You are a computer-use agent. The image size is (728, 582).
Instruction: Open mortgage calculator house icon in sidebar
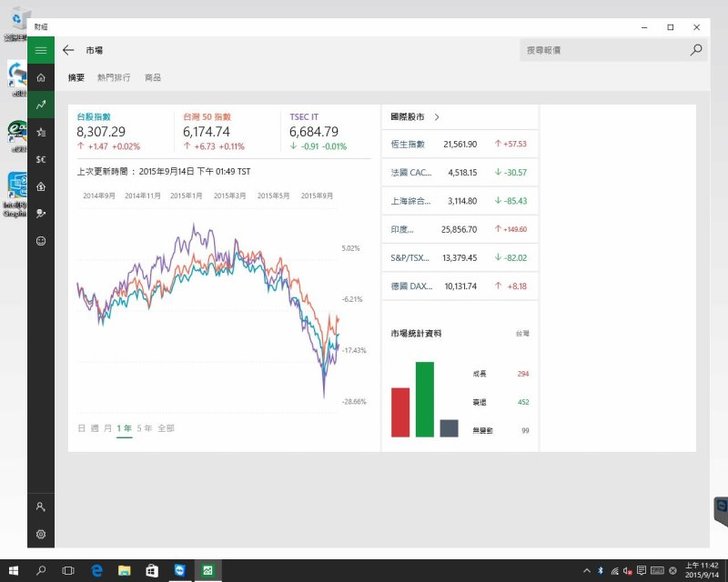point(41,186)
